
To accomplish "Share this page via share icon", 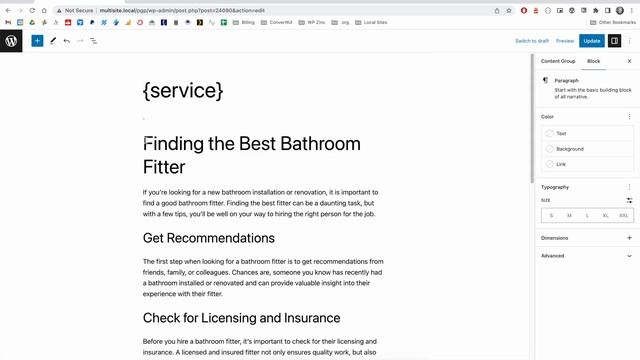I will pos(497,11).
